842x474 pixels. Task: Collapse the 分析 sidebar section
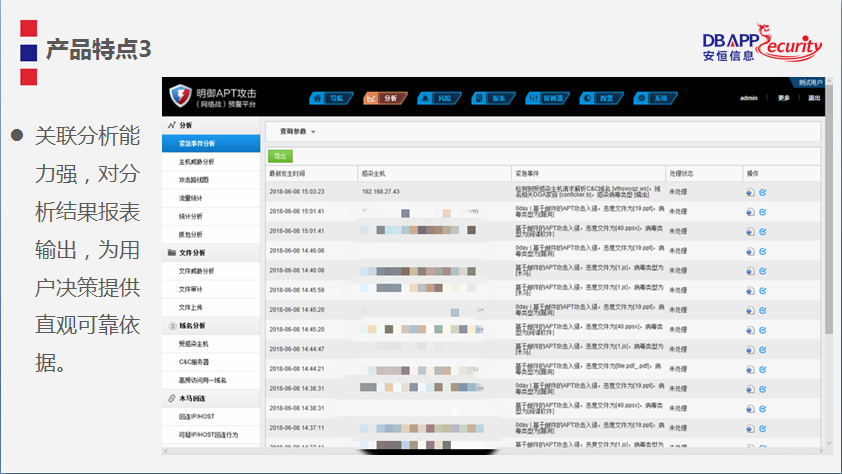coord(211,125)
